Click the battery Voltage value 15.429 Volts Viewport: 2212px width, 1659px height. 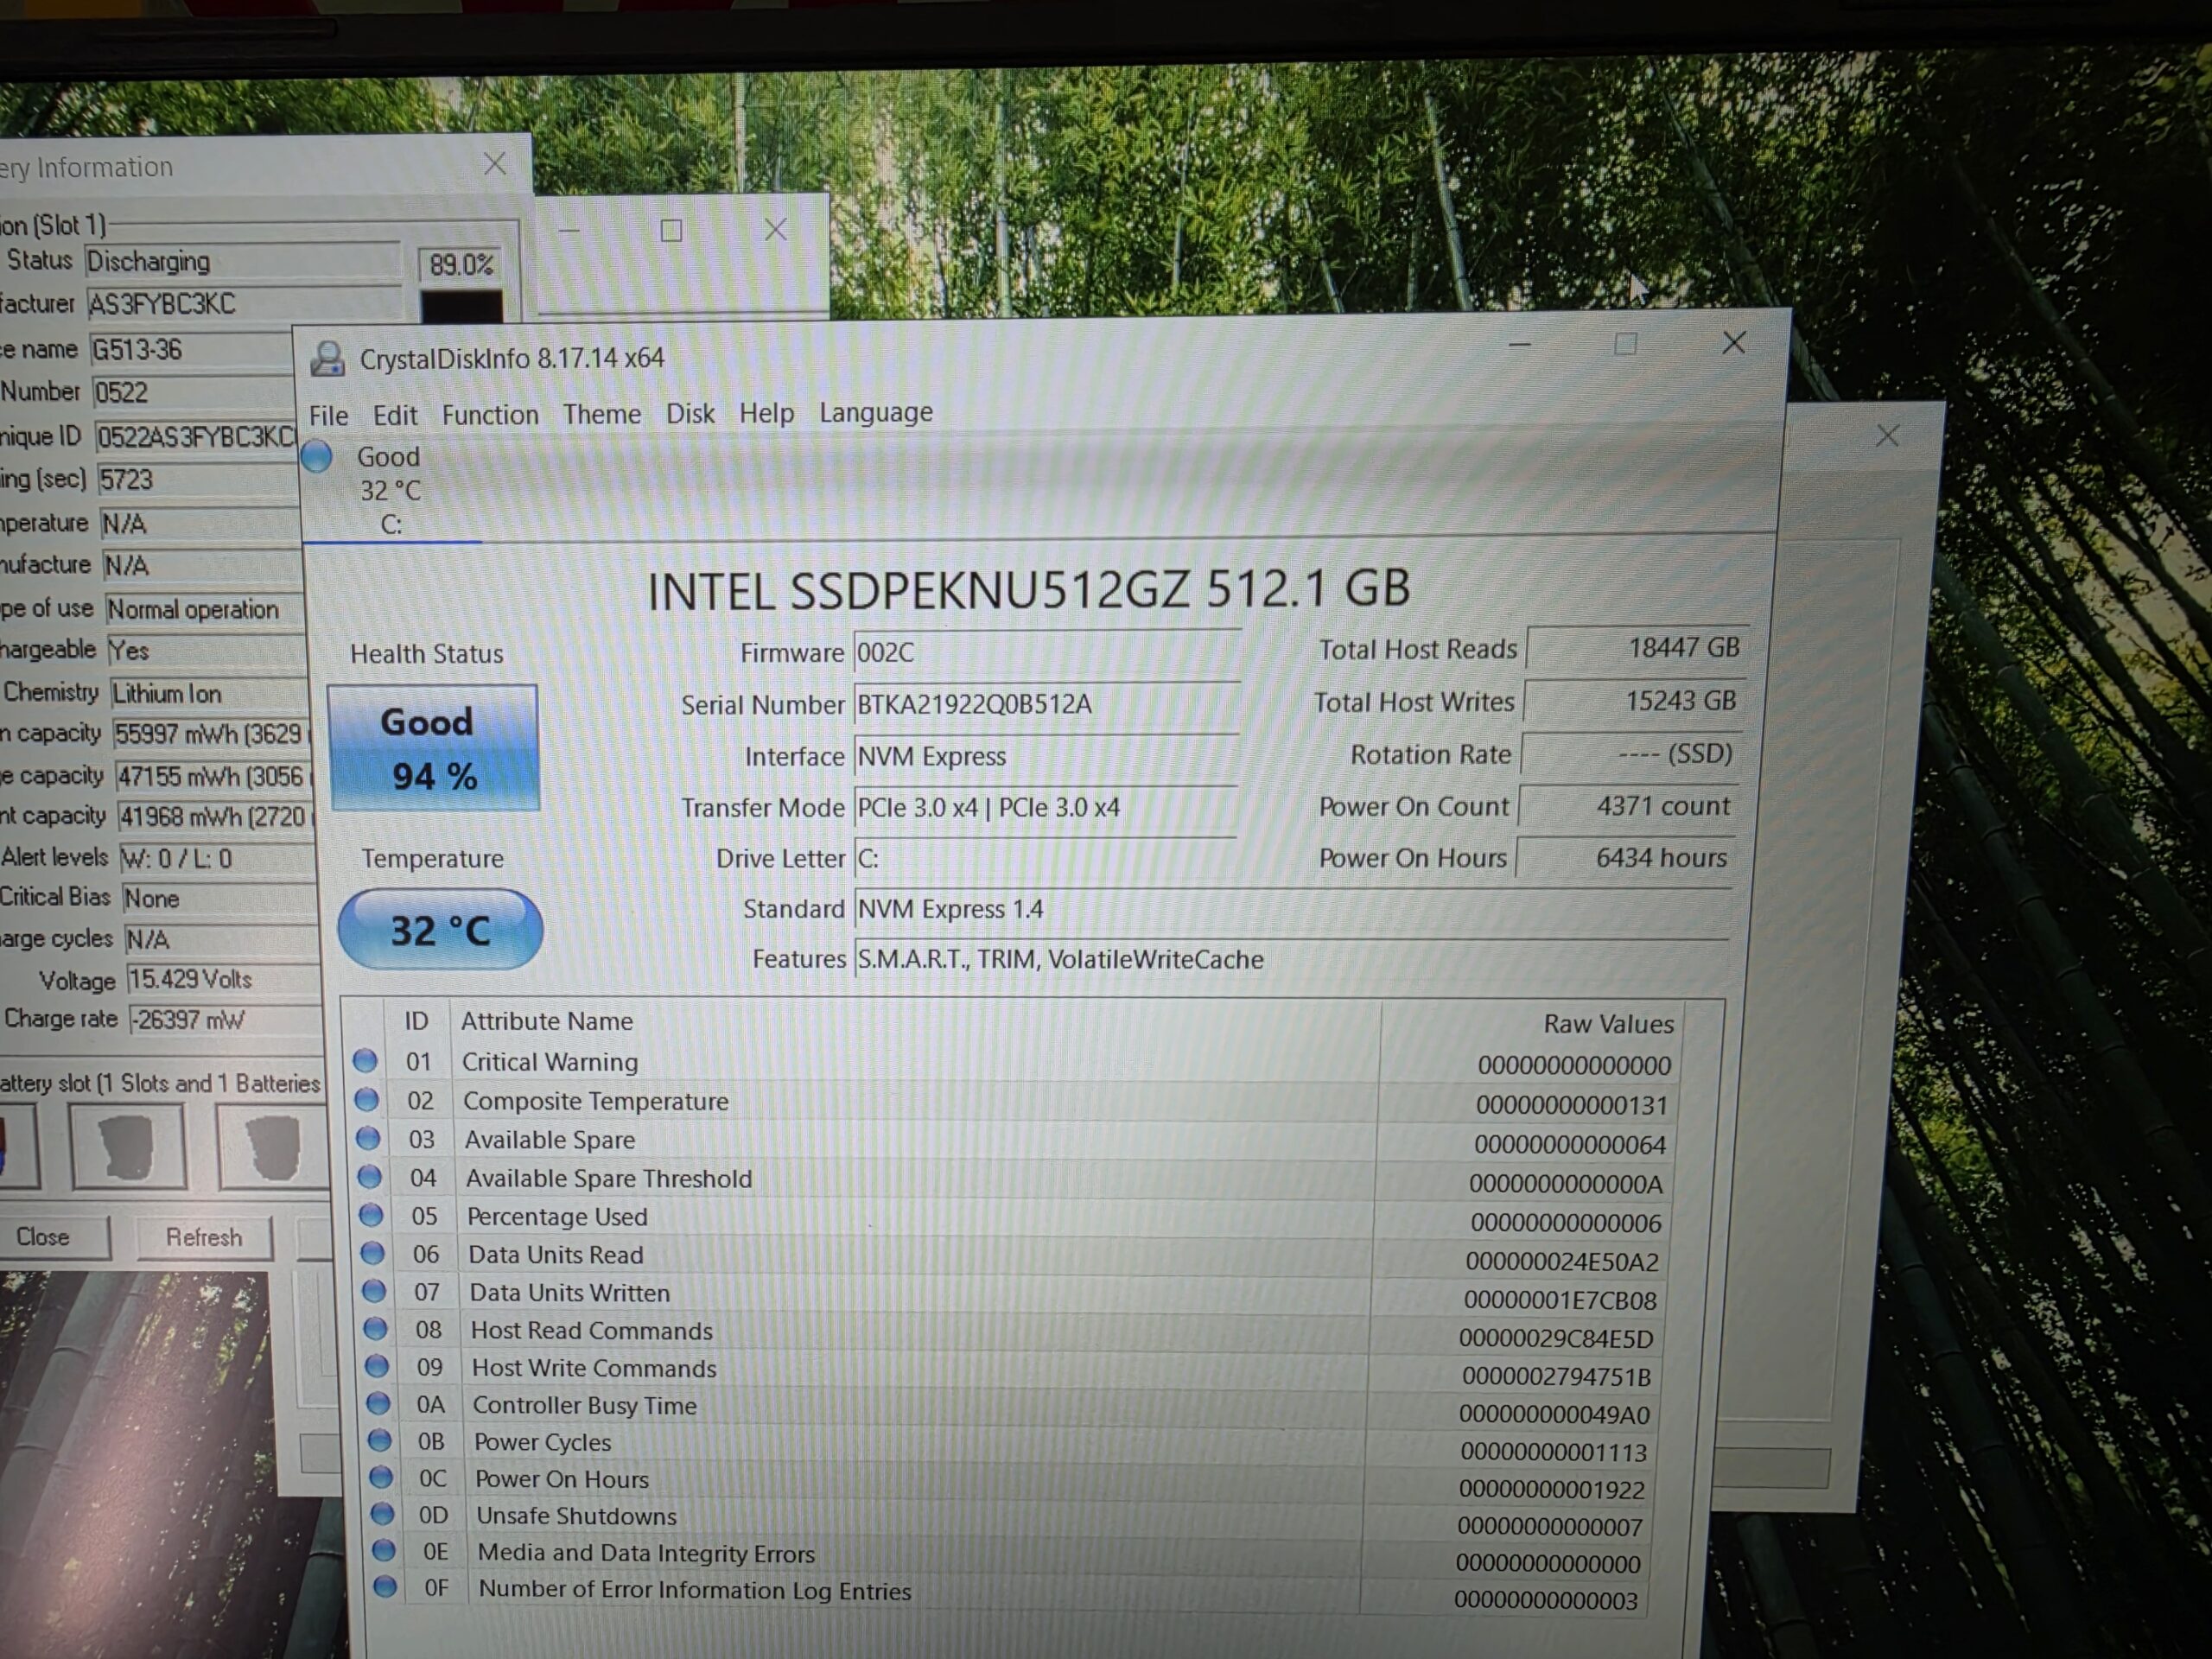click(x=223, y=979)
